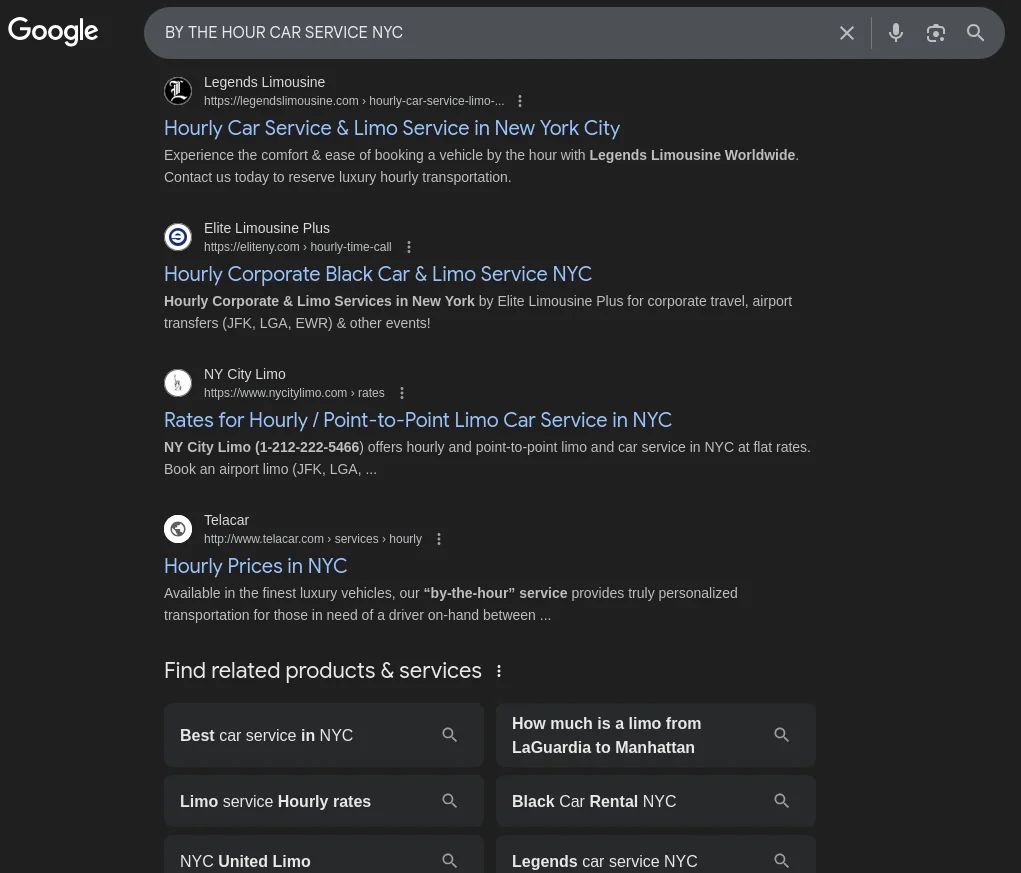Open more options for Legends Limousine result

click(x=520, y=101)
